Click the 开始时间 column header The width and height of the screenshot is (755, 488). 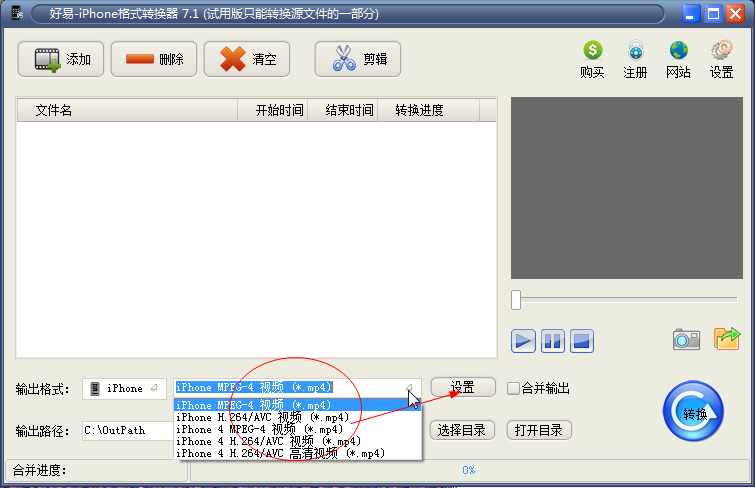pos(273,110)
